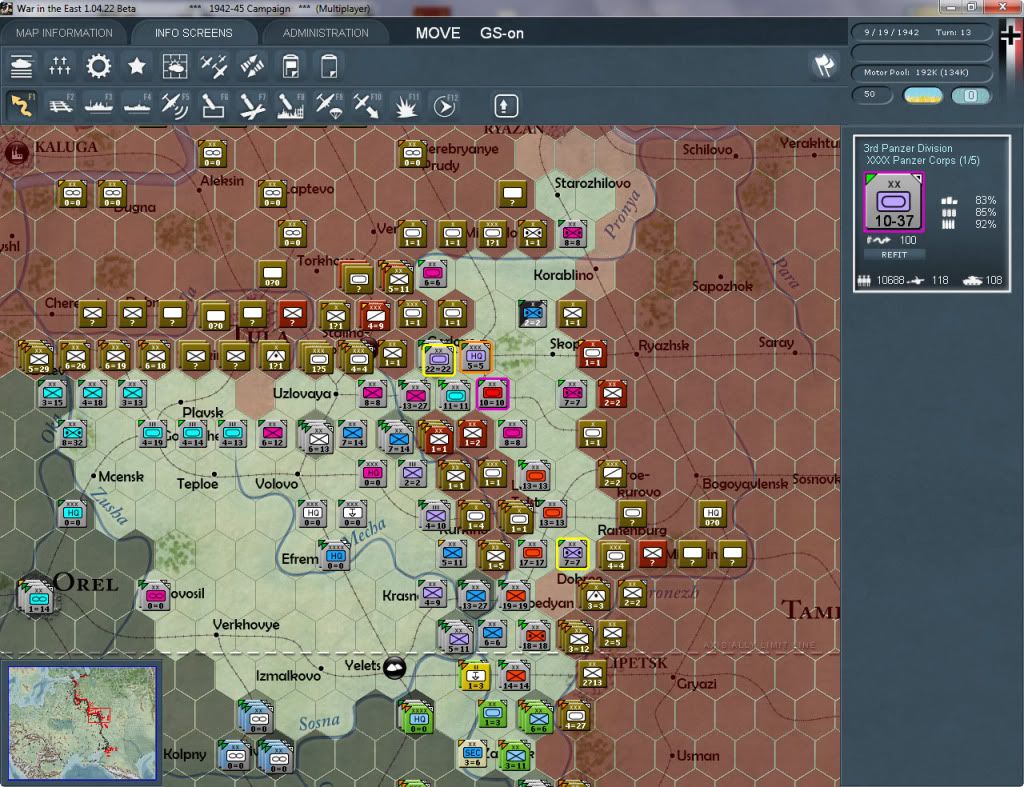Click the Kaluga city factory icon
This screenshot has height=787, width=1024.
[16, 153]
